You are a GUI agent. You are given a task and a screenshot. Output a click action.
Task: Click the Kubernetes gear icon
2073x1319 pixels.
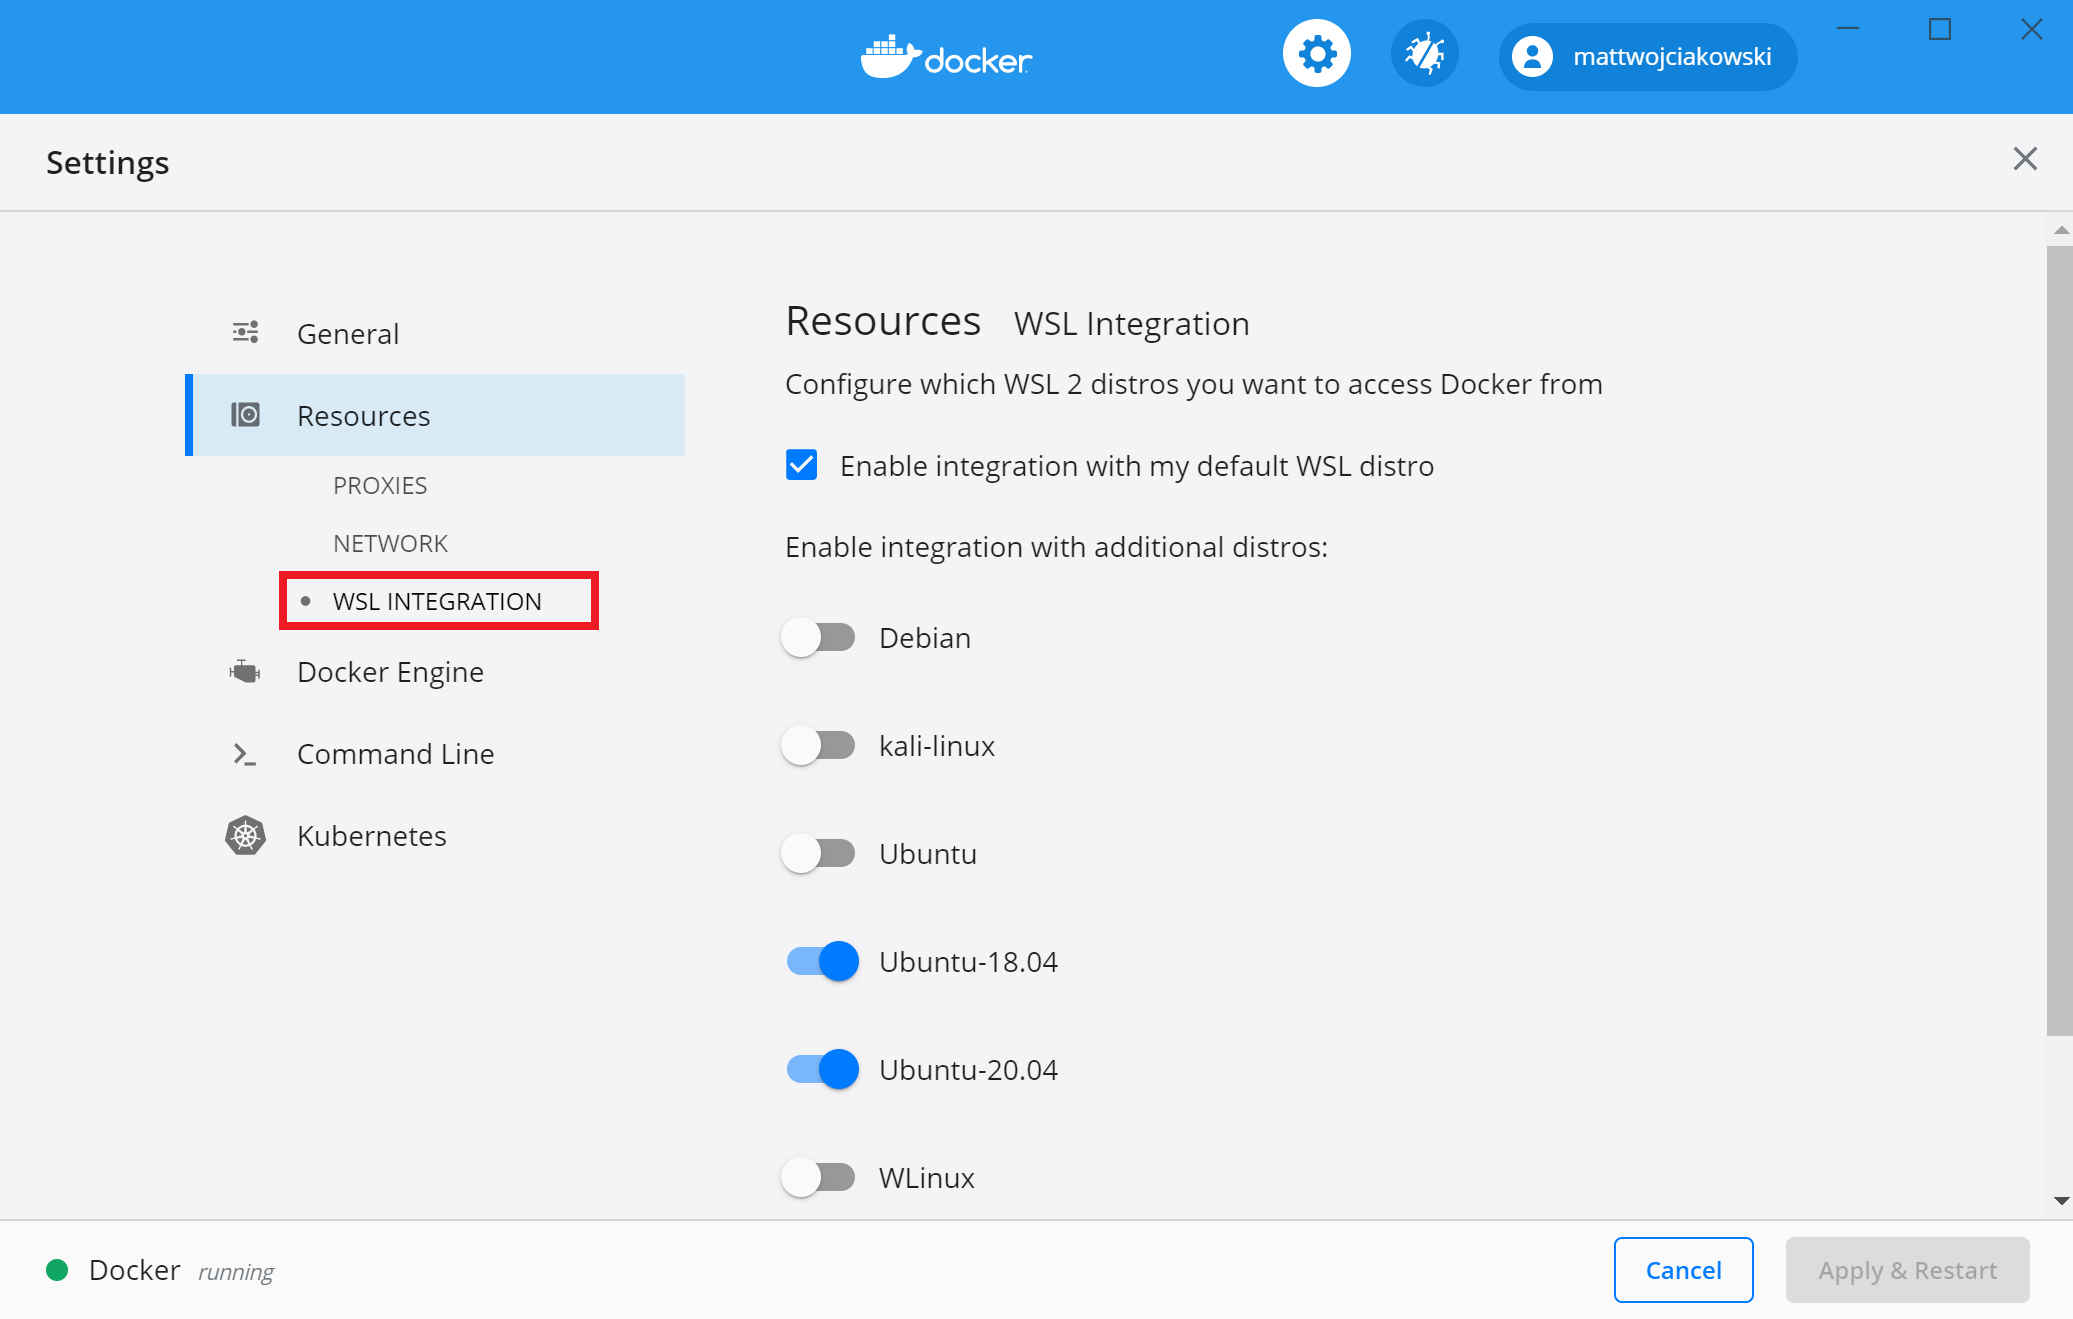pos(246,836)
